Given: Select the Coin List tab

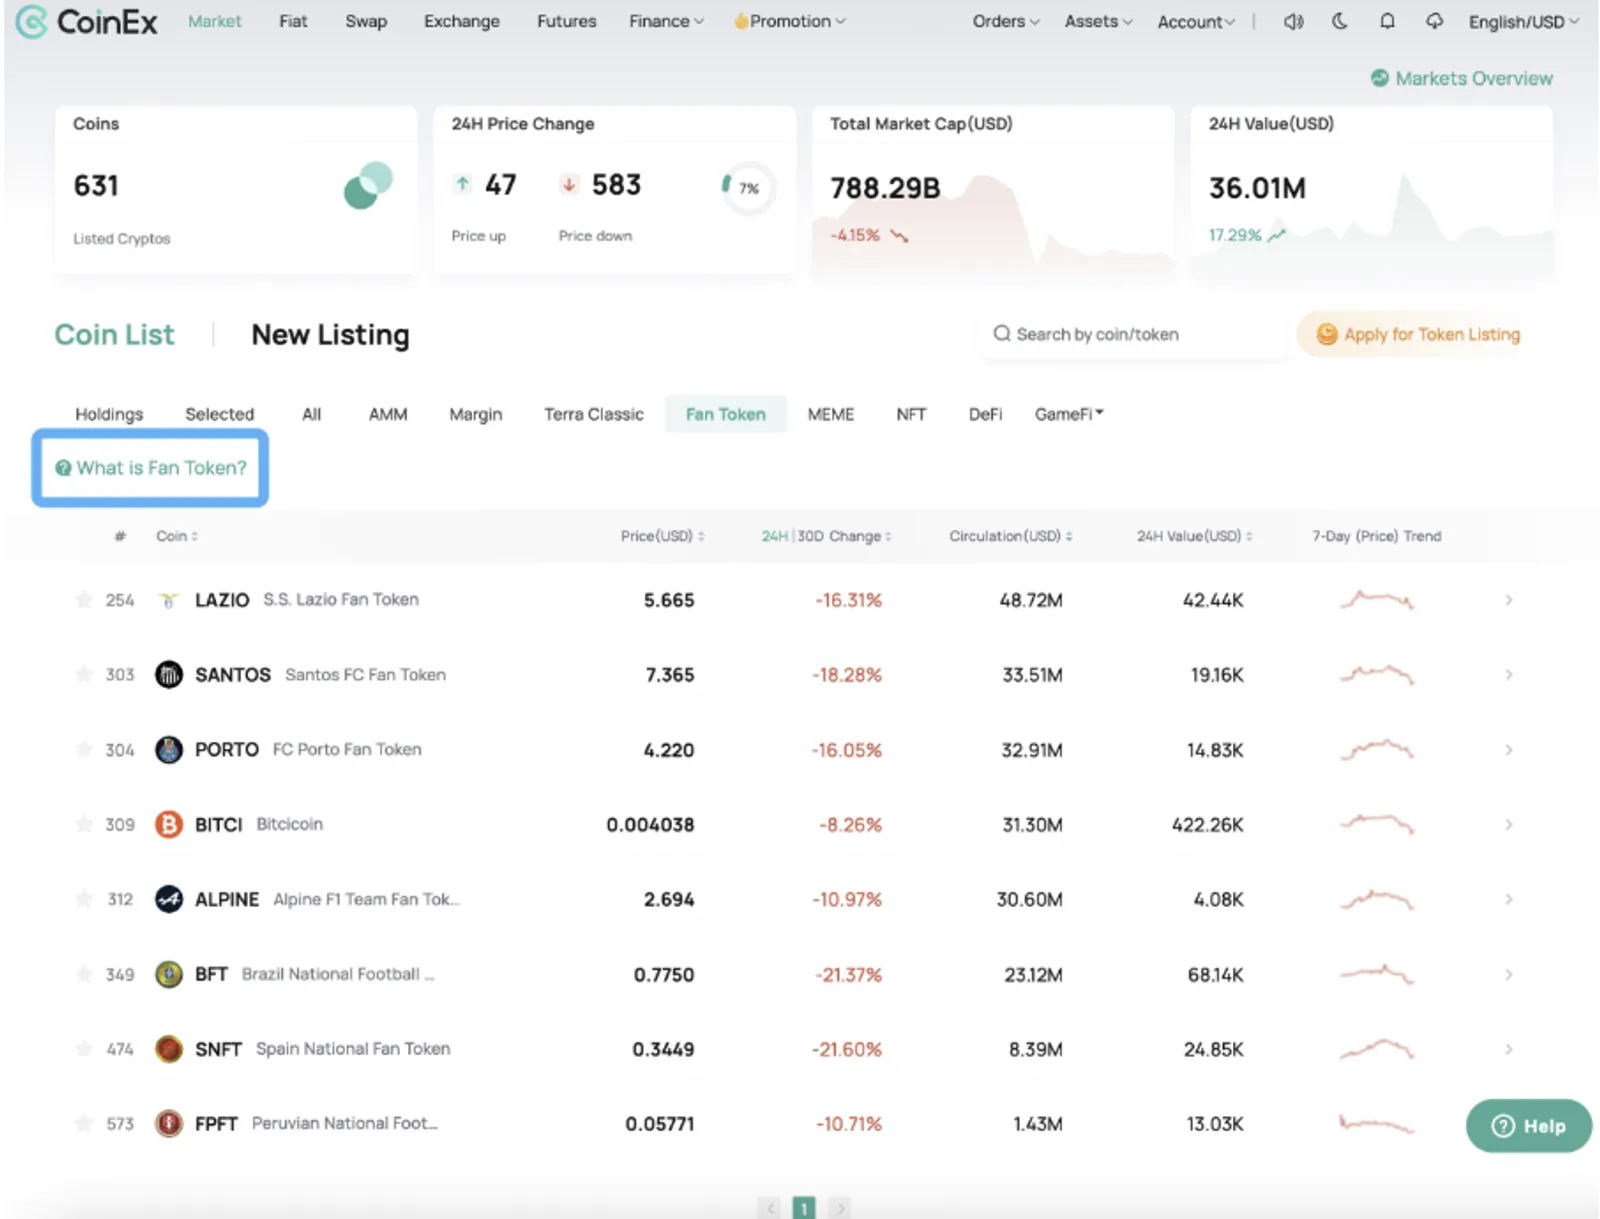Looking at the screenshot, I should point(114,335).
